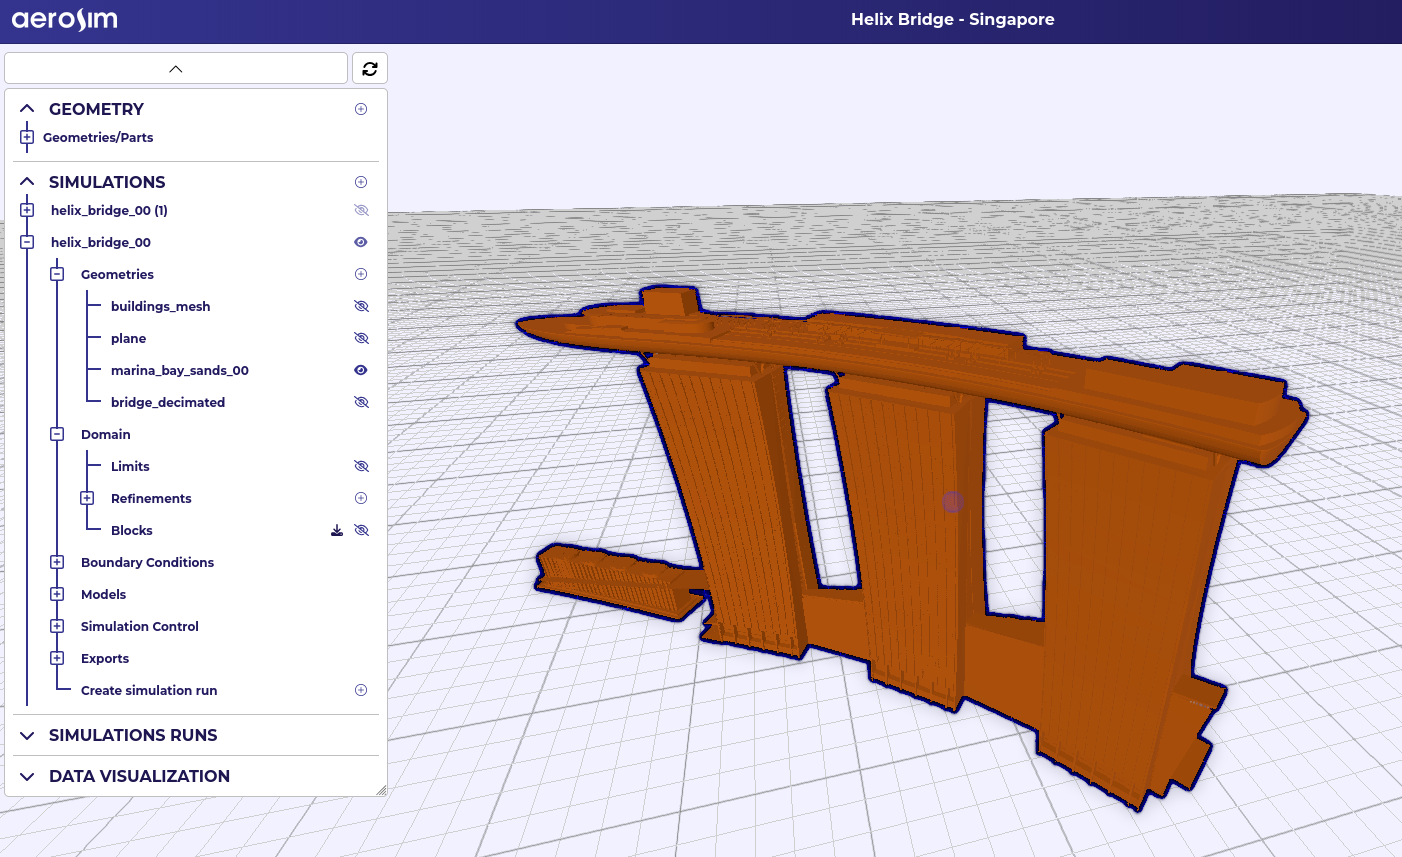
Task: Click the add icon in SIMULATIONS header
Action: [361, 182]
